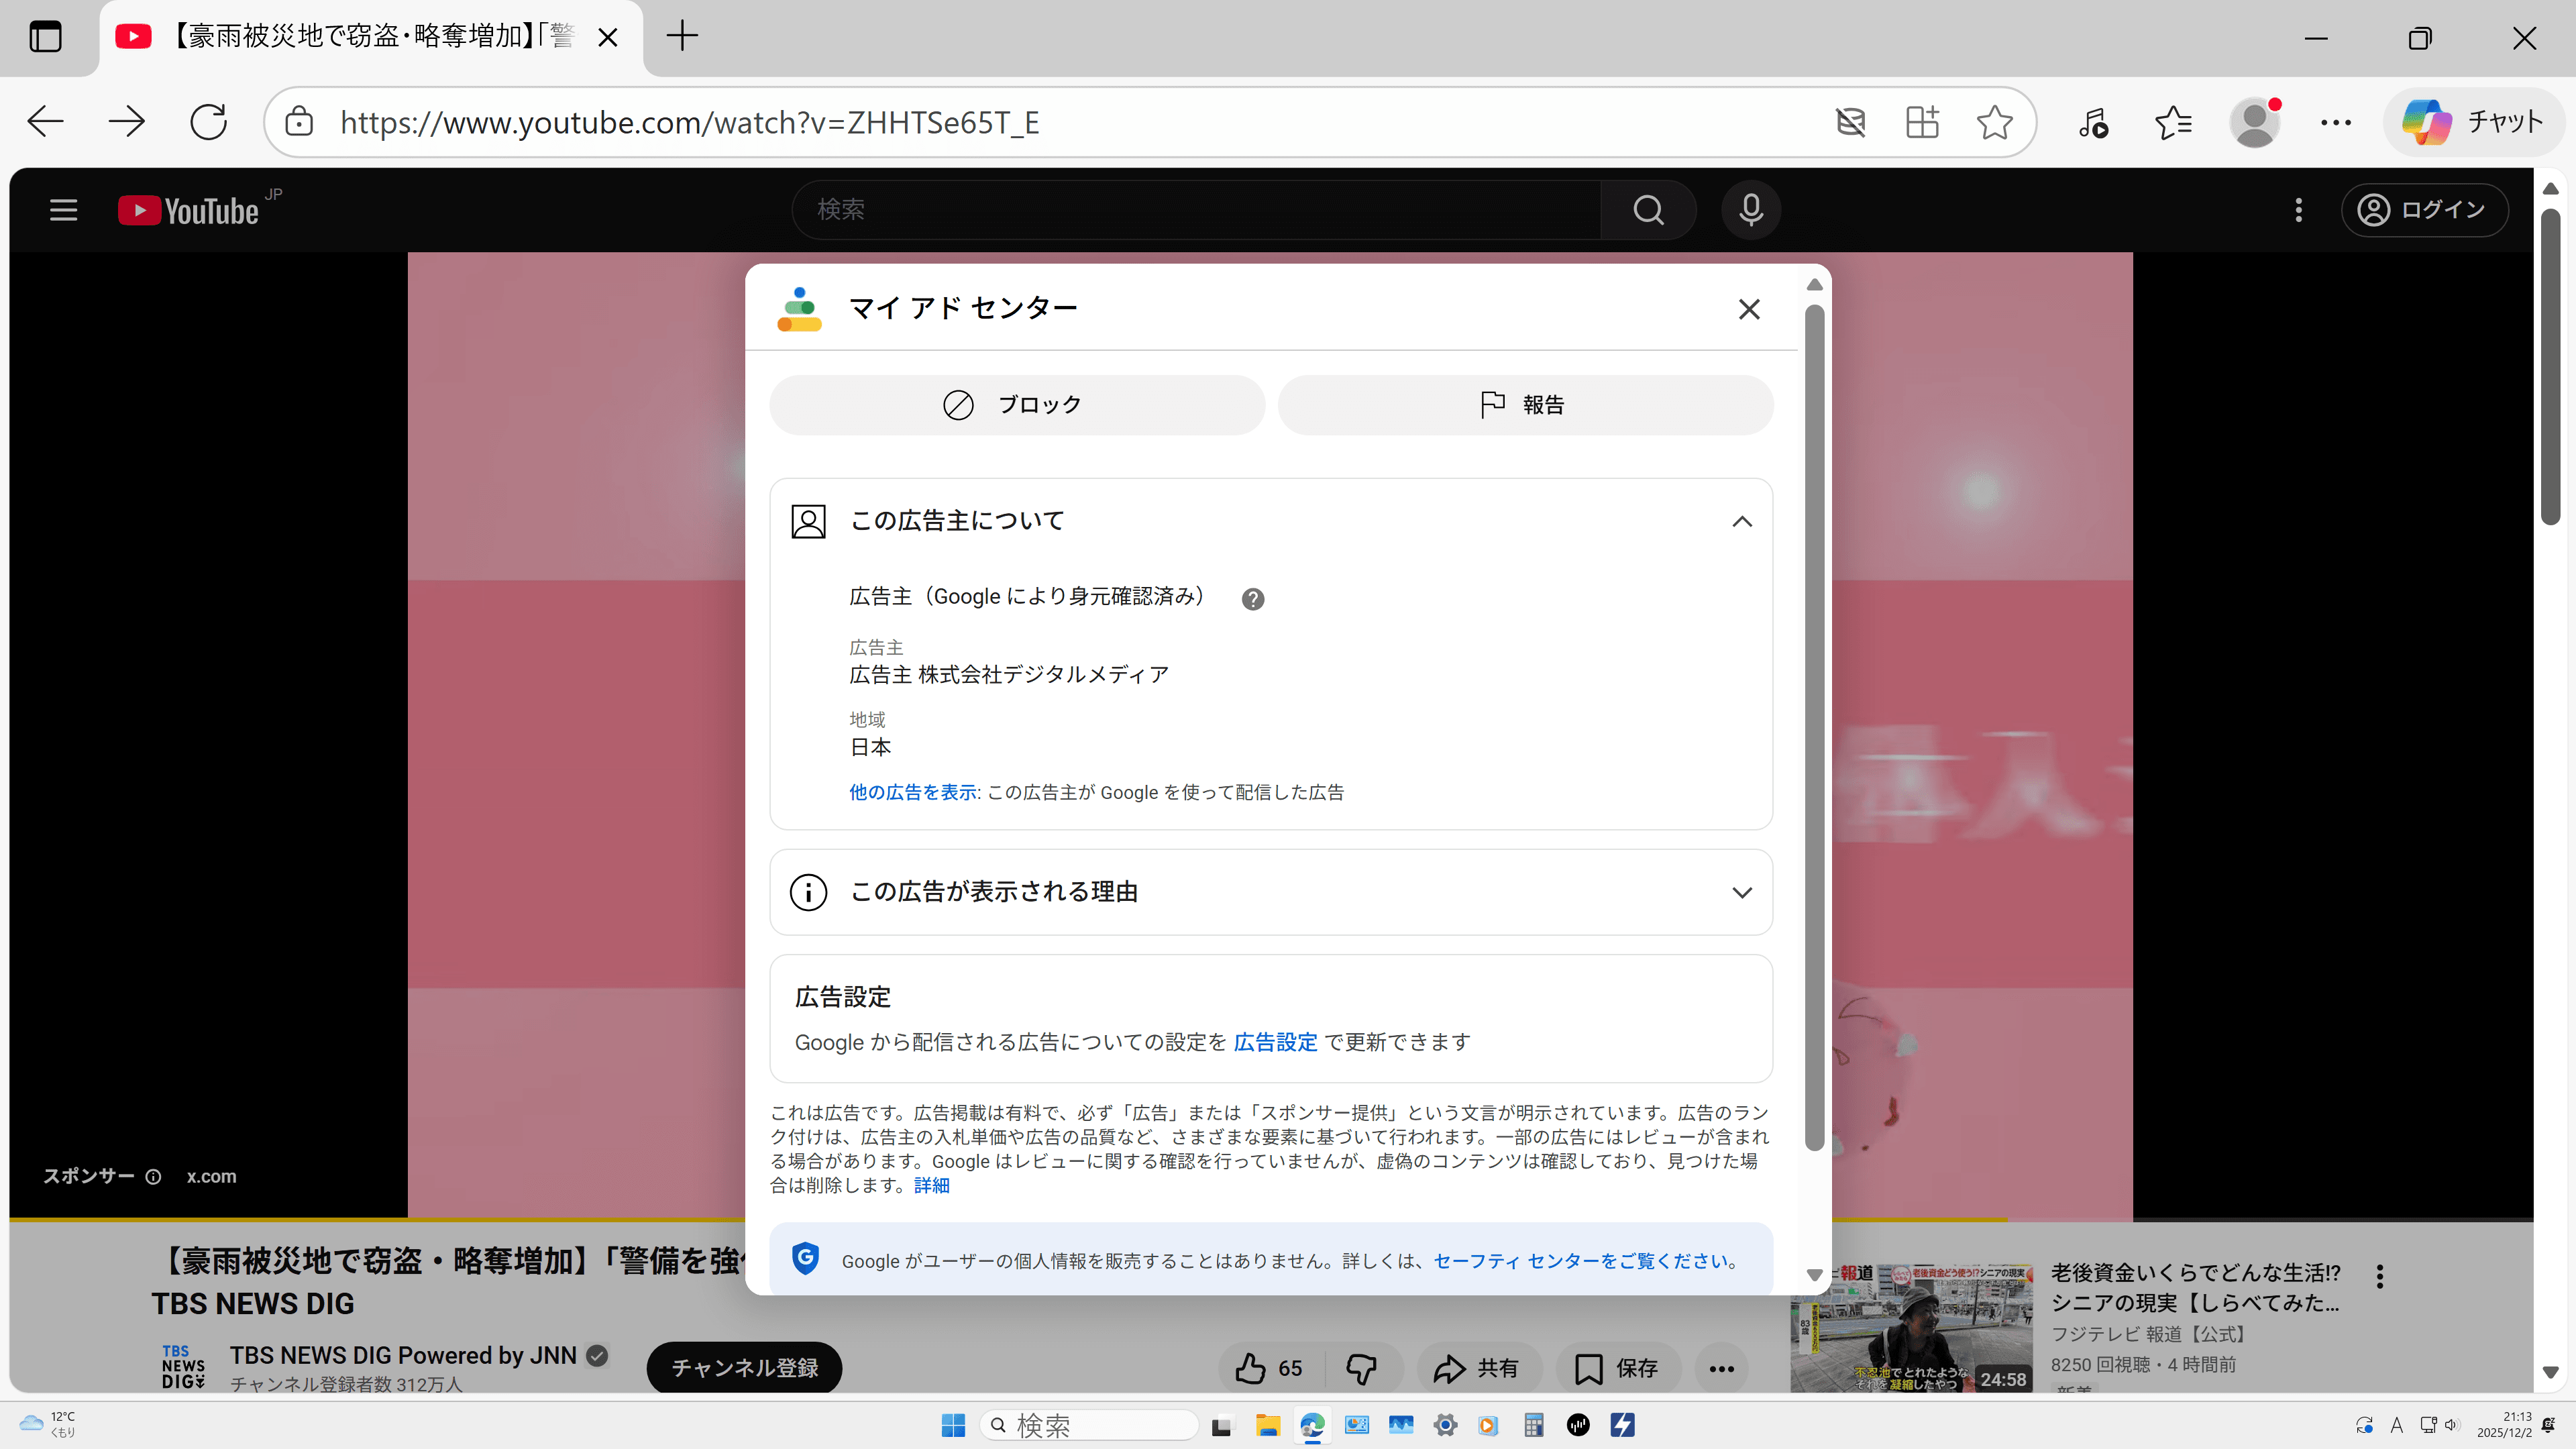Add this page to favorites star
This screenshot has height=1449, width=2576.
[1994, 122]
